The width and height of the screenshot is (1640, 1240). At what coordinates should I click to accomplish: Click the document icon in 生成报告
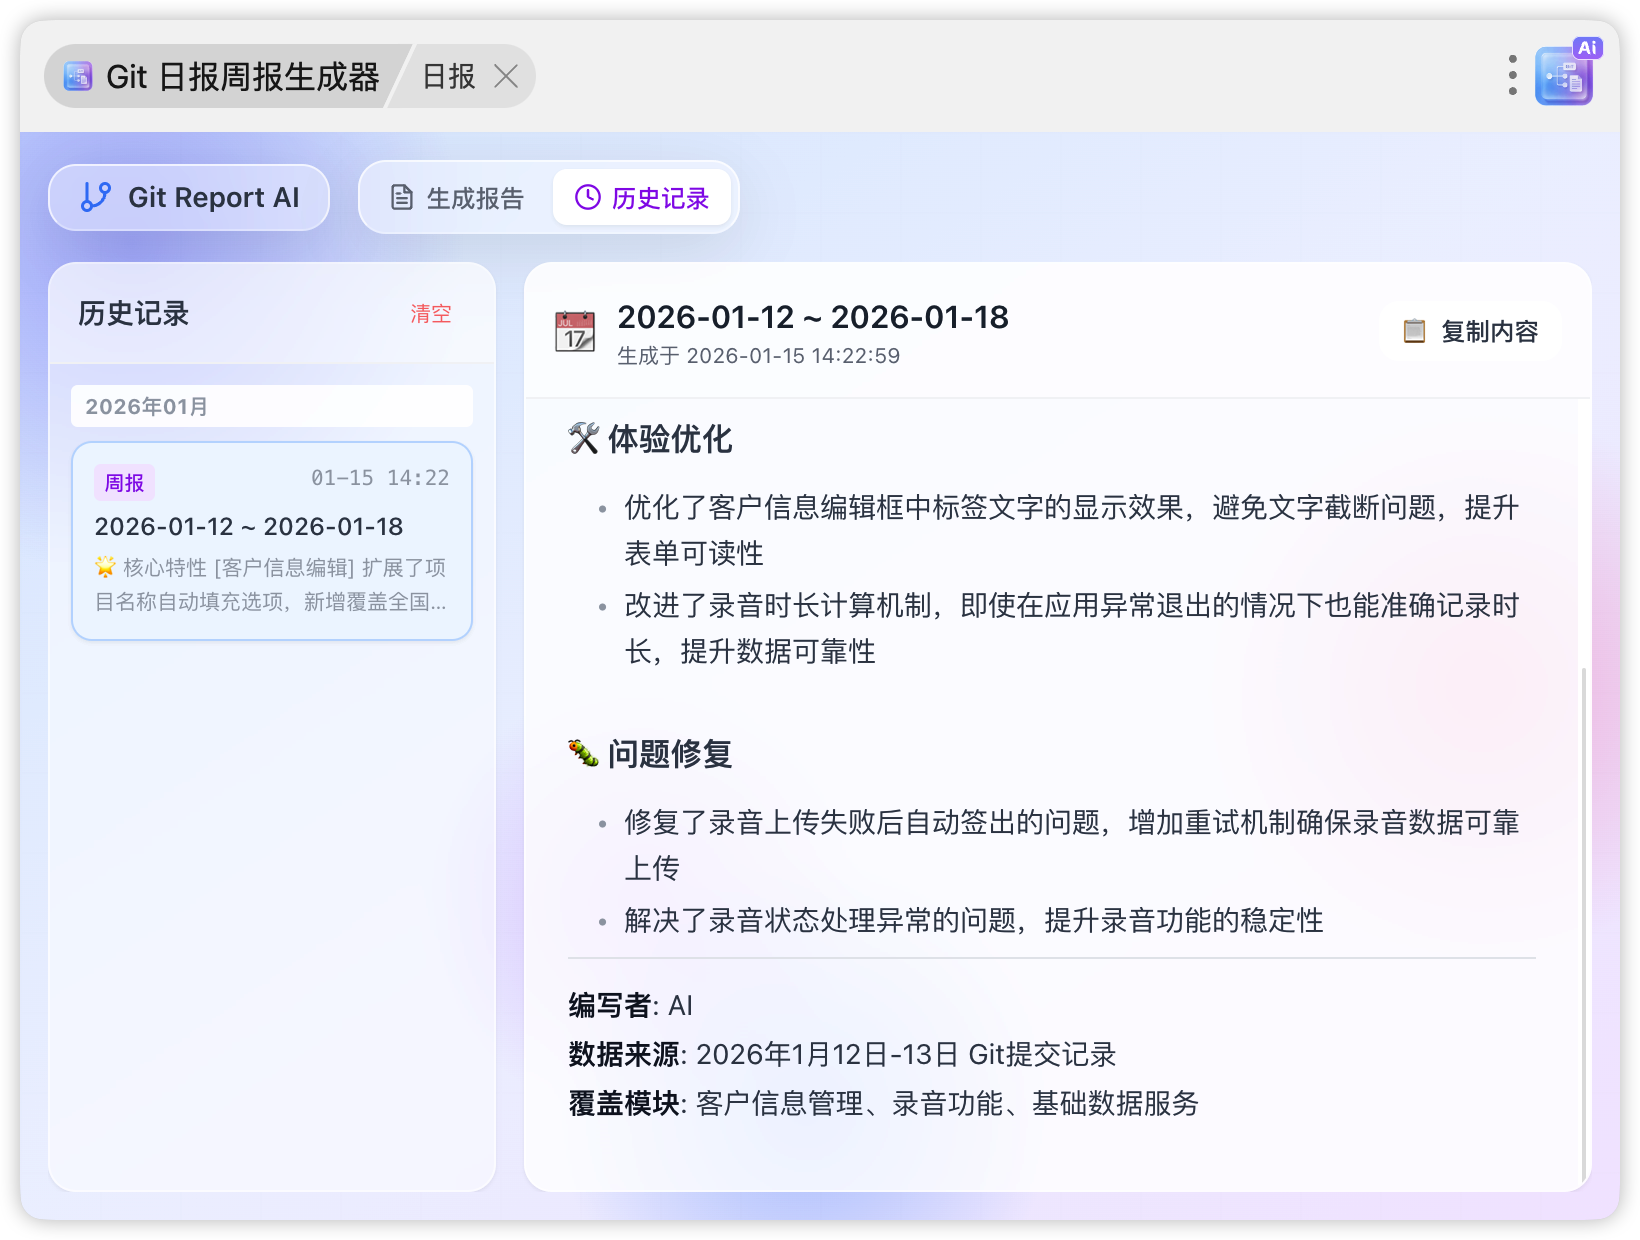[402, 198]
